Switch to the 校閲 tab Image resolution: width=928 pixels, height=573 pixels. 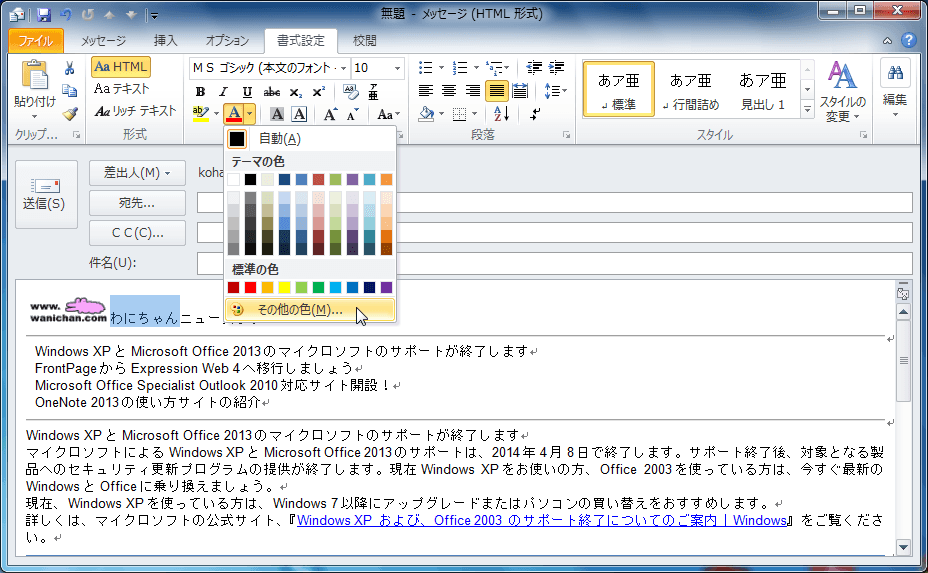[x=365, y=40]
